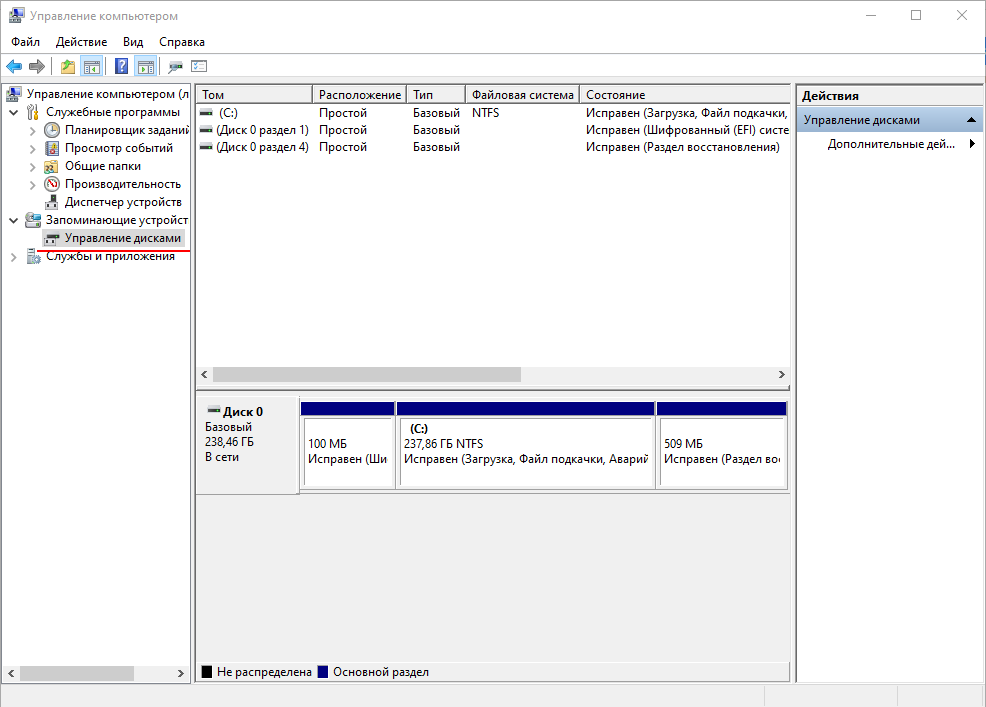Click Исправен (Раздел восстановления) status text

tap(682, 147)
